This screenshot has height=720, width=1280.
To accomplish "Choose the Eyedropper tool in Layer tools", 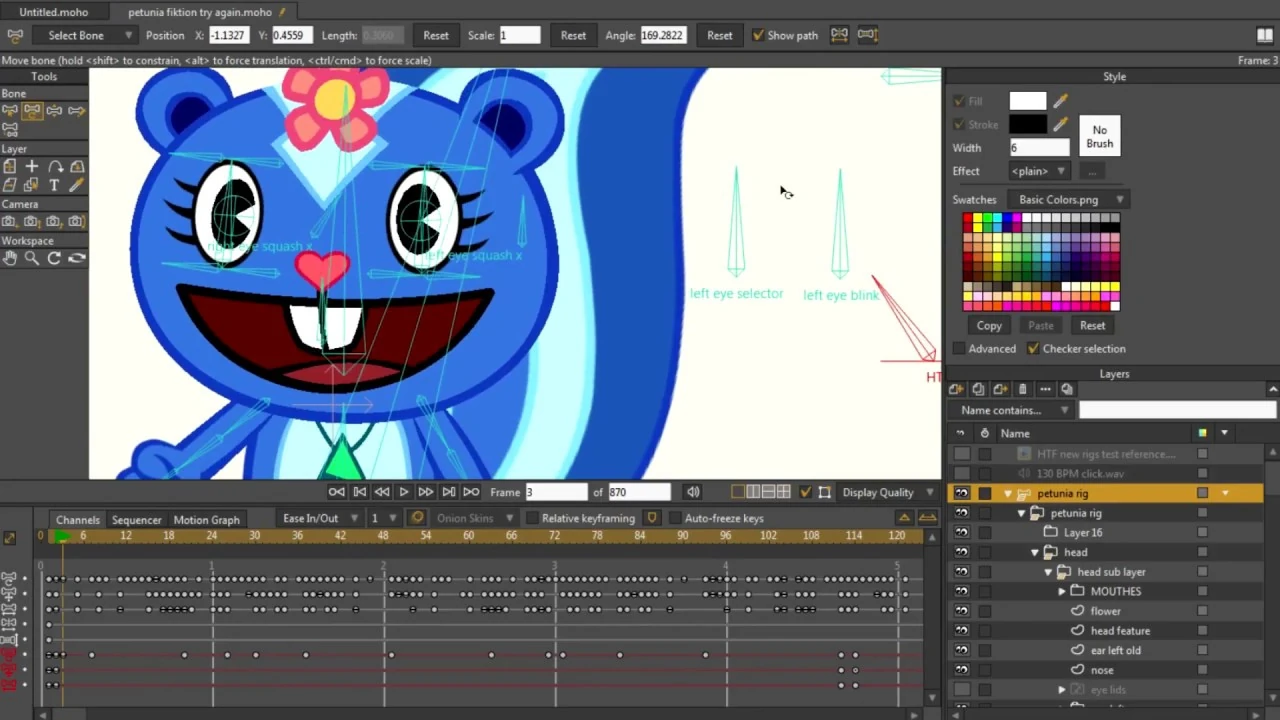I will (76, 185).
